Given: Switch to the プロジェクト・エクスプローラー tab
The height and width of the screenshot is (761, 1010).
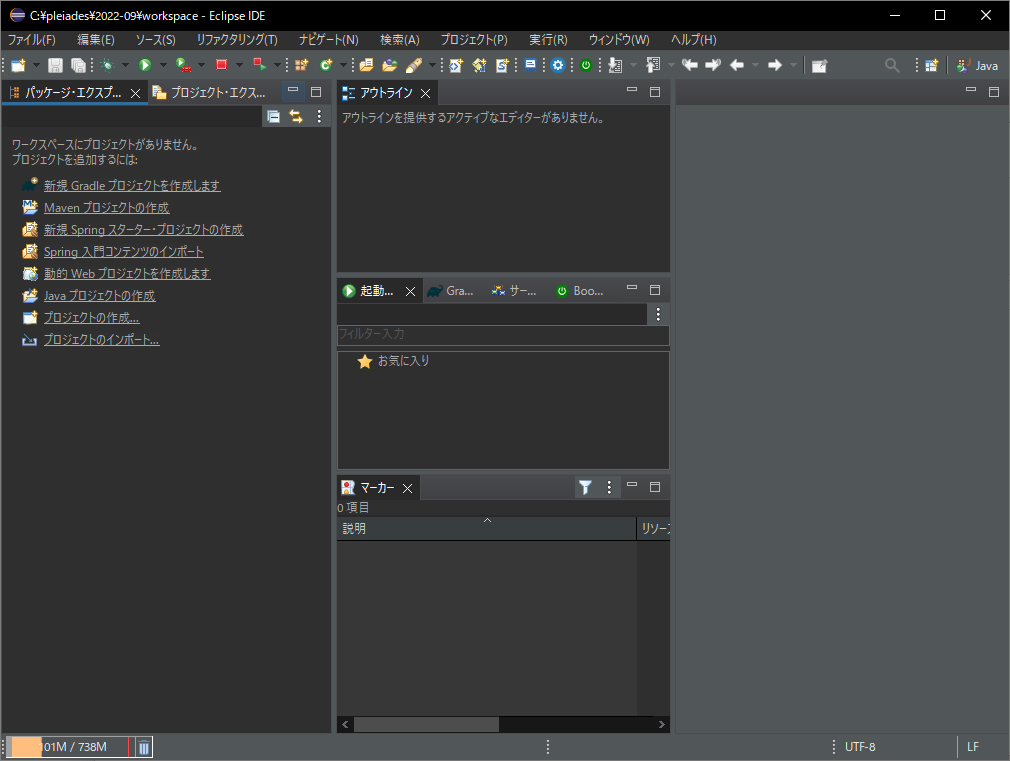Looking at the screenshot, I should tap(210, 93).
